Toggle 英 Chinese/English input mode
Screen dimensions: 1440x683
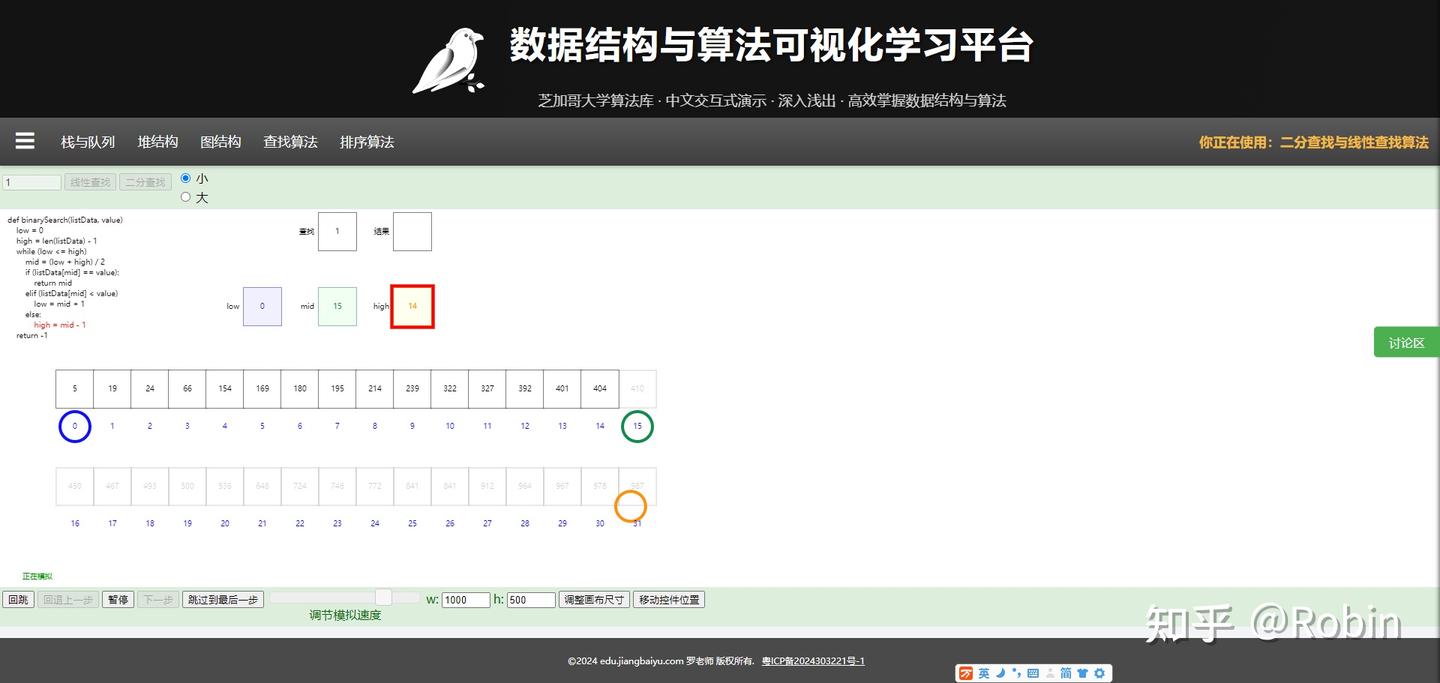click(x=983, y=673)
